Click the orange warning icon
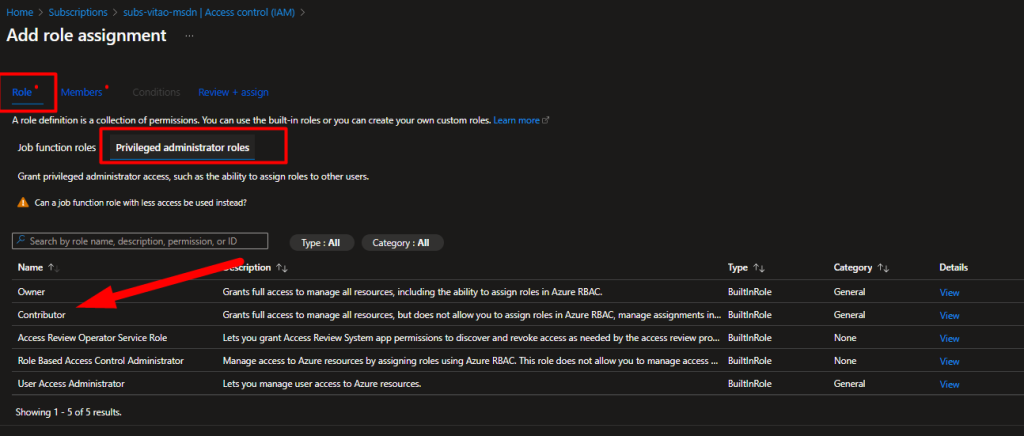This screenshot has width=1024, height=436. tap(23, 202)
